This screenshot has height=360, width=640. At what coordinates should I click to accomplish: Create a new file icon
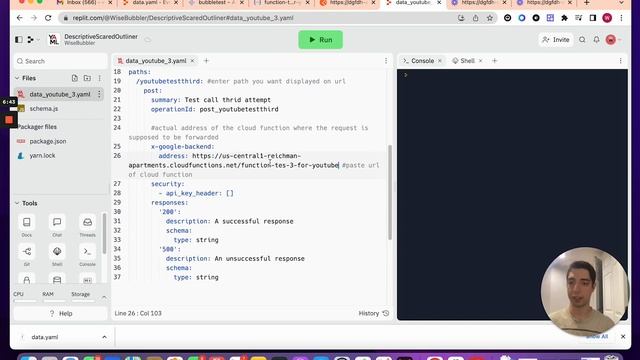pos(74,78)
